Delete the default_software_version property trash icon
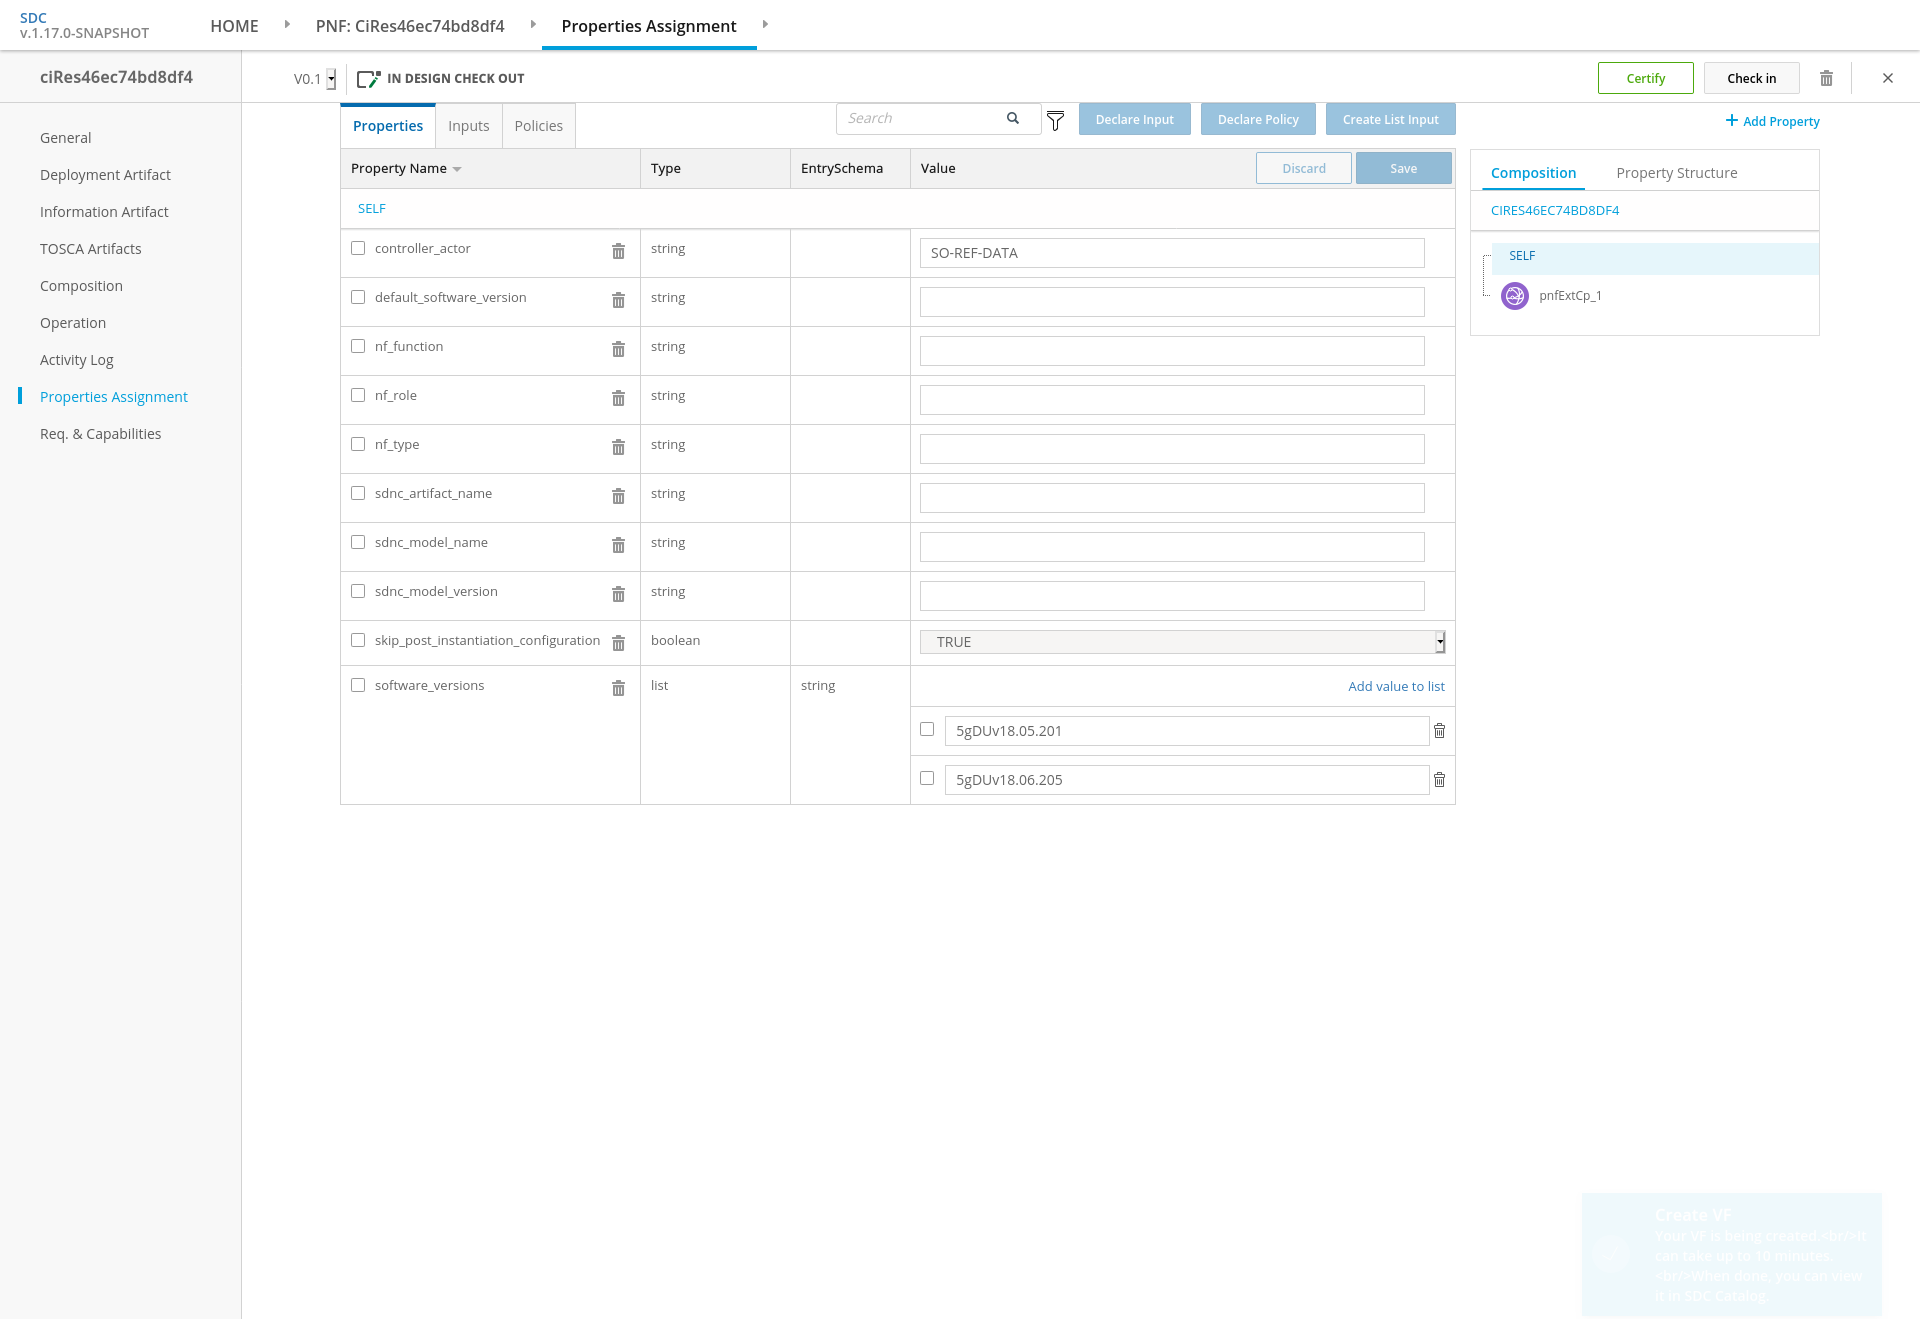 (x=618, y=300)
